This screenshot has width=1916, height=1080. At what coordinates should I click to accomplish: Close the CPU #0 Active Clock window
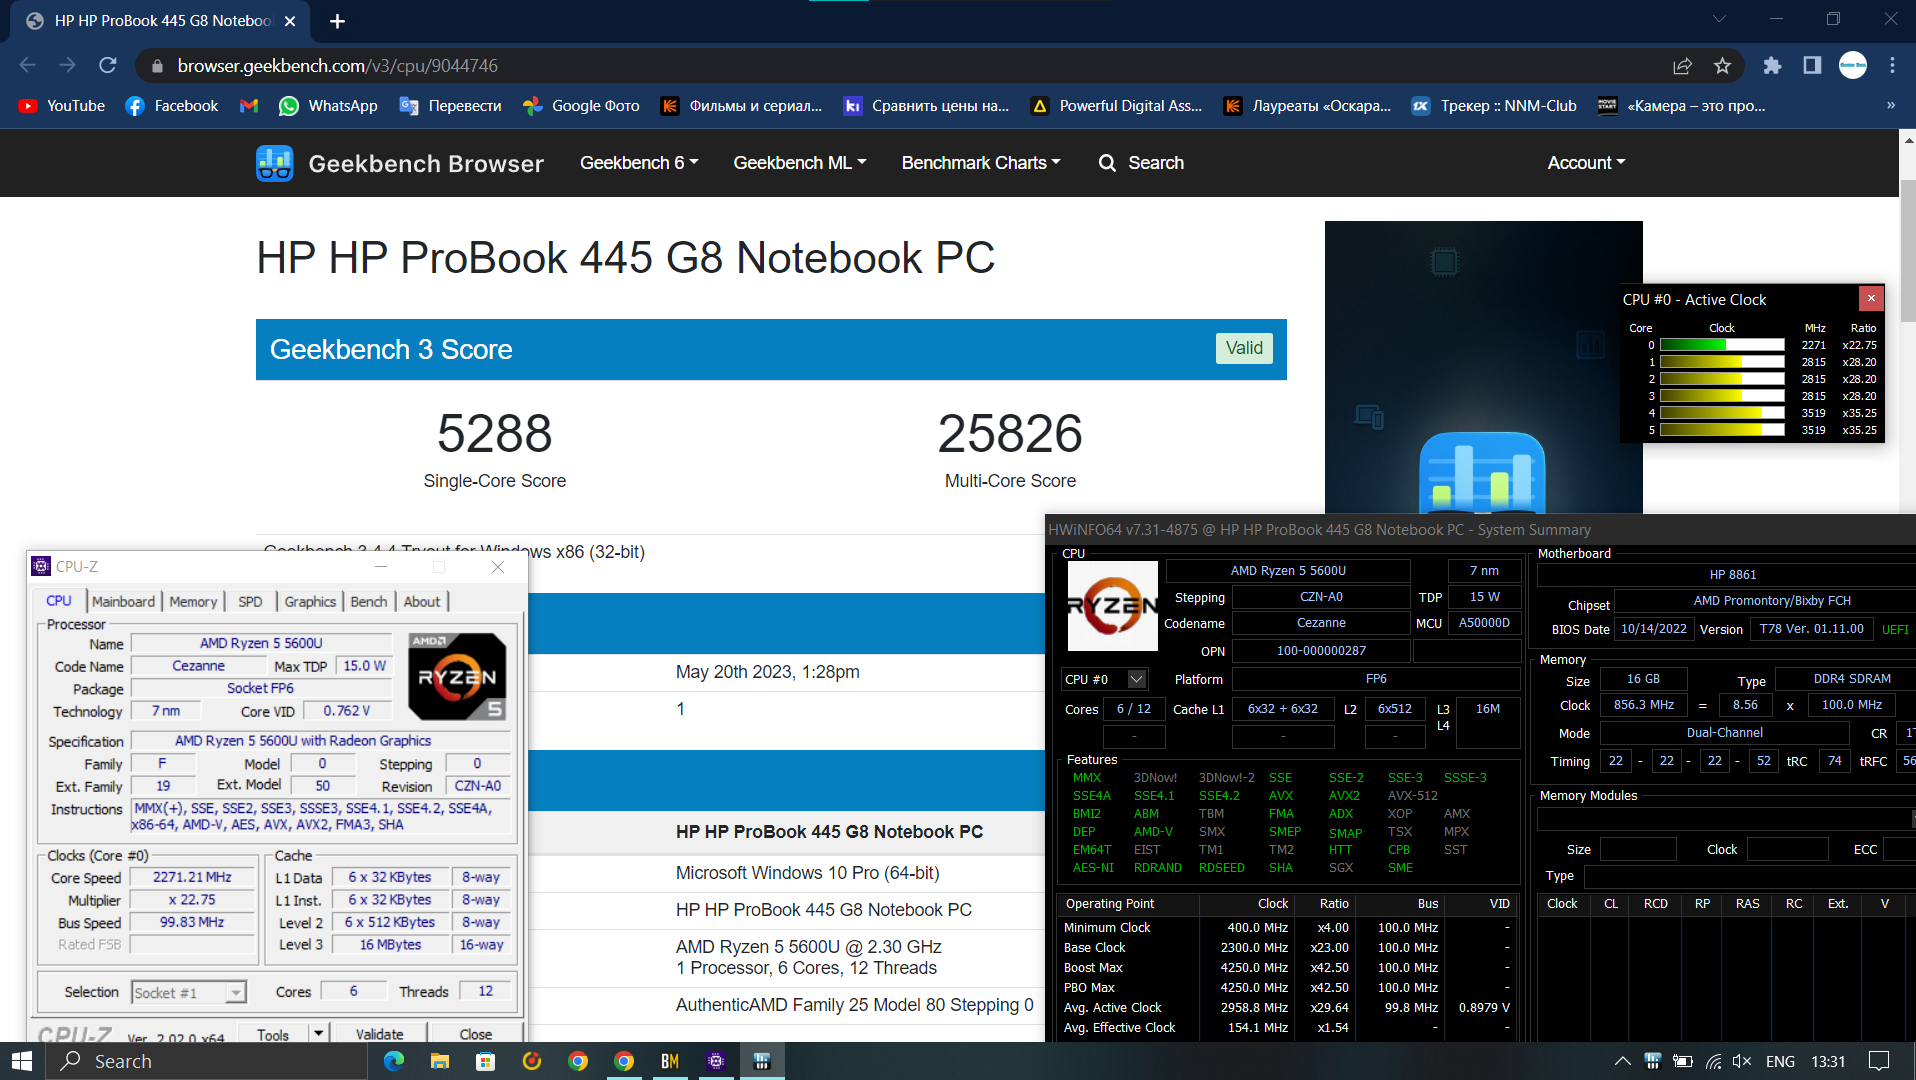(x=1871, y=298)
